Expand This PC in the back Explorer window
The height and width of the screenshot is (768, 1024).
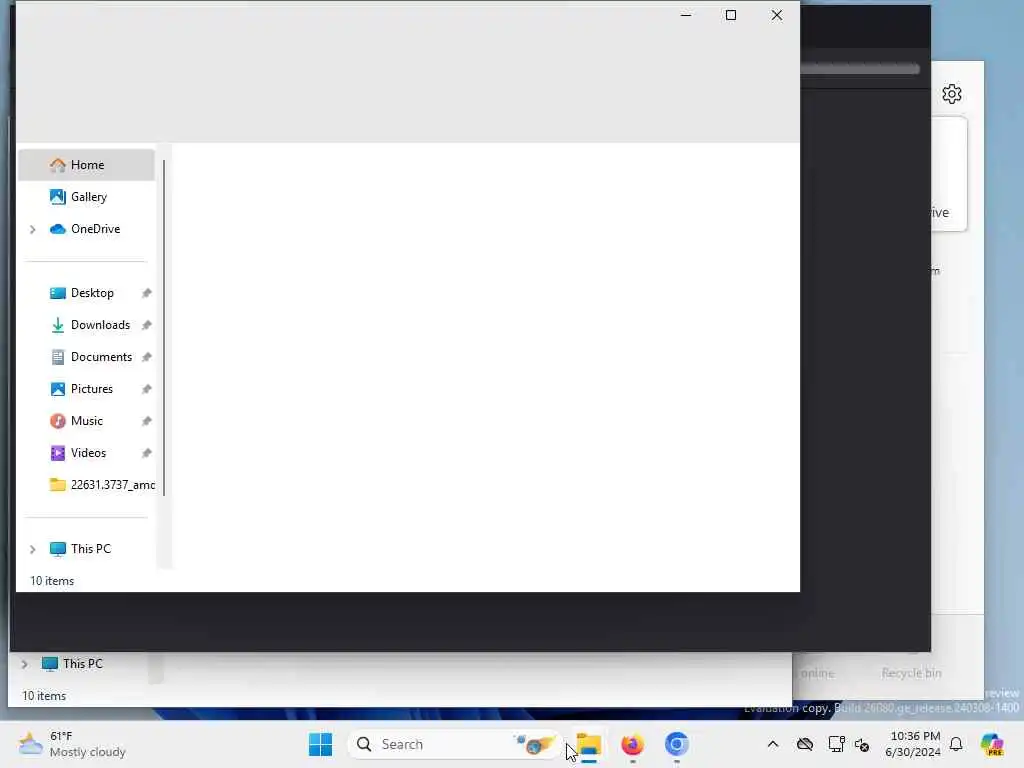(x=25, y=664)
